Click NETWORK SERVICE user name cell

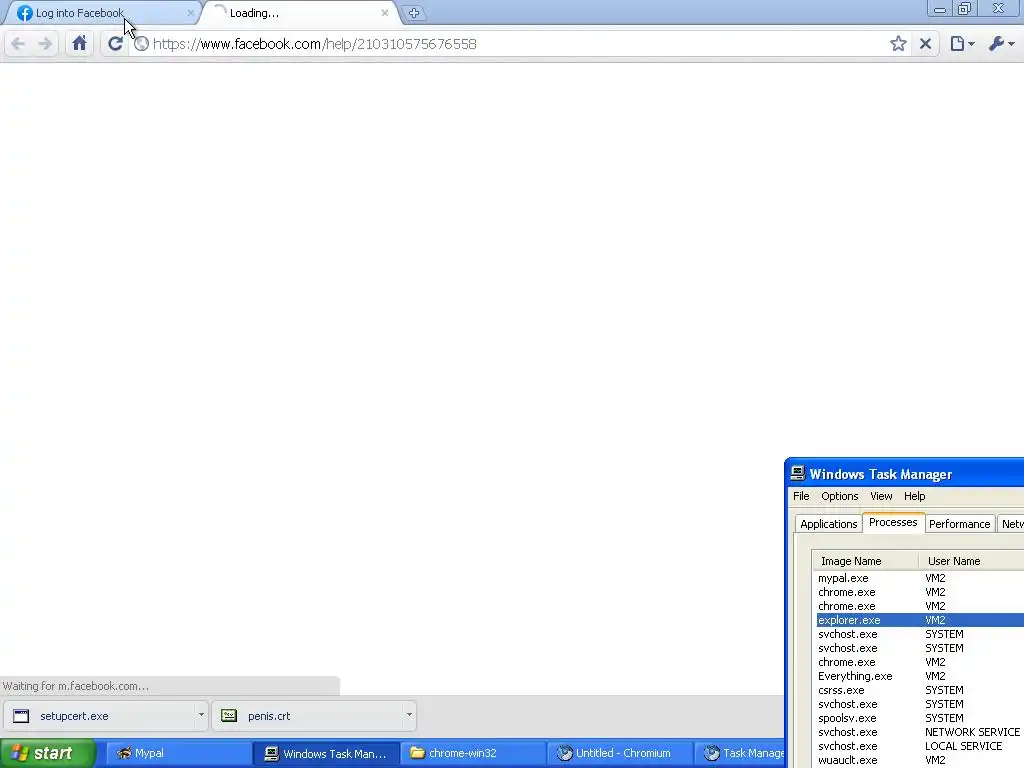[x=972, y=732]
